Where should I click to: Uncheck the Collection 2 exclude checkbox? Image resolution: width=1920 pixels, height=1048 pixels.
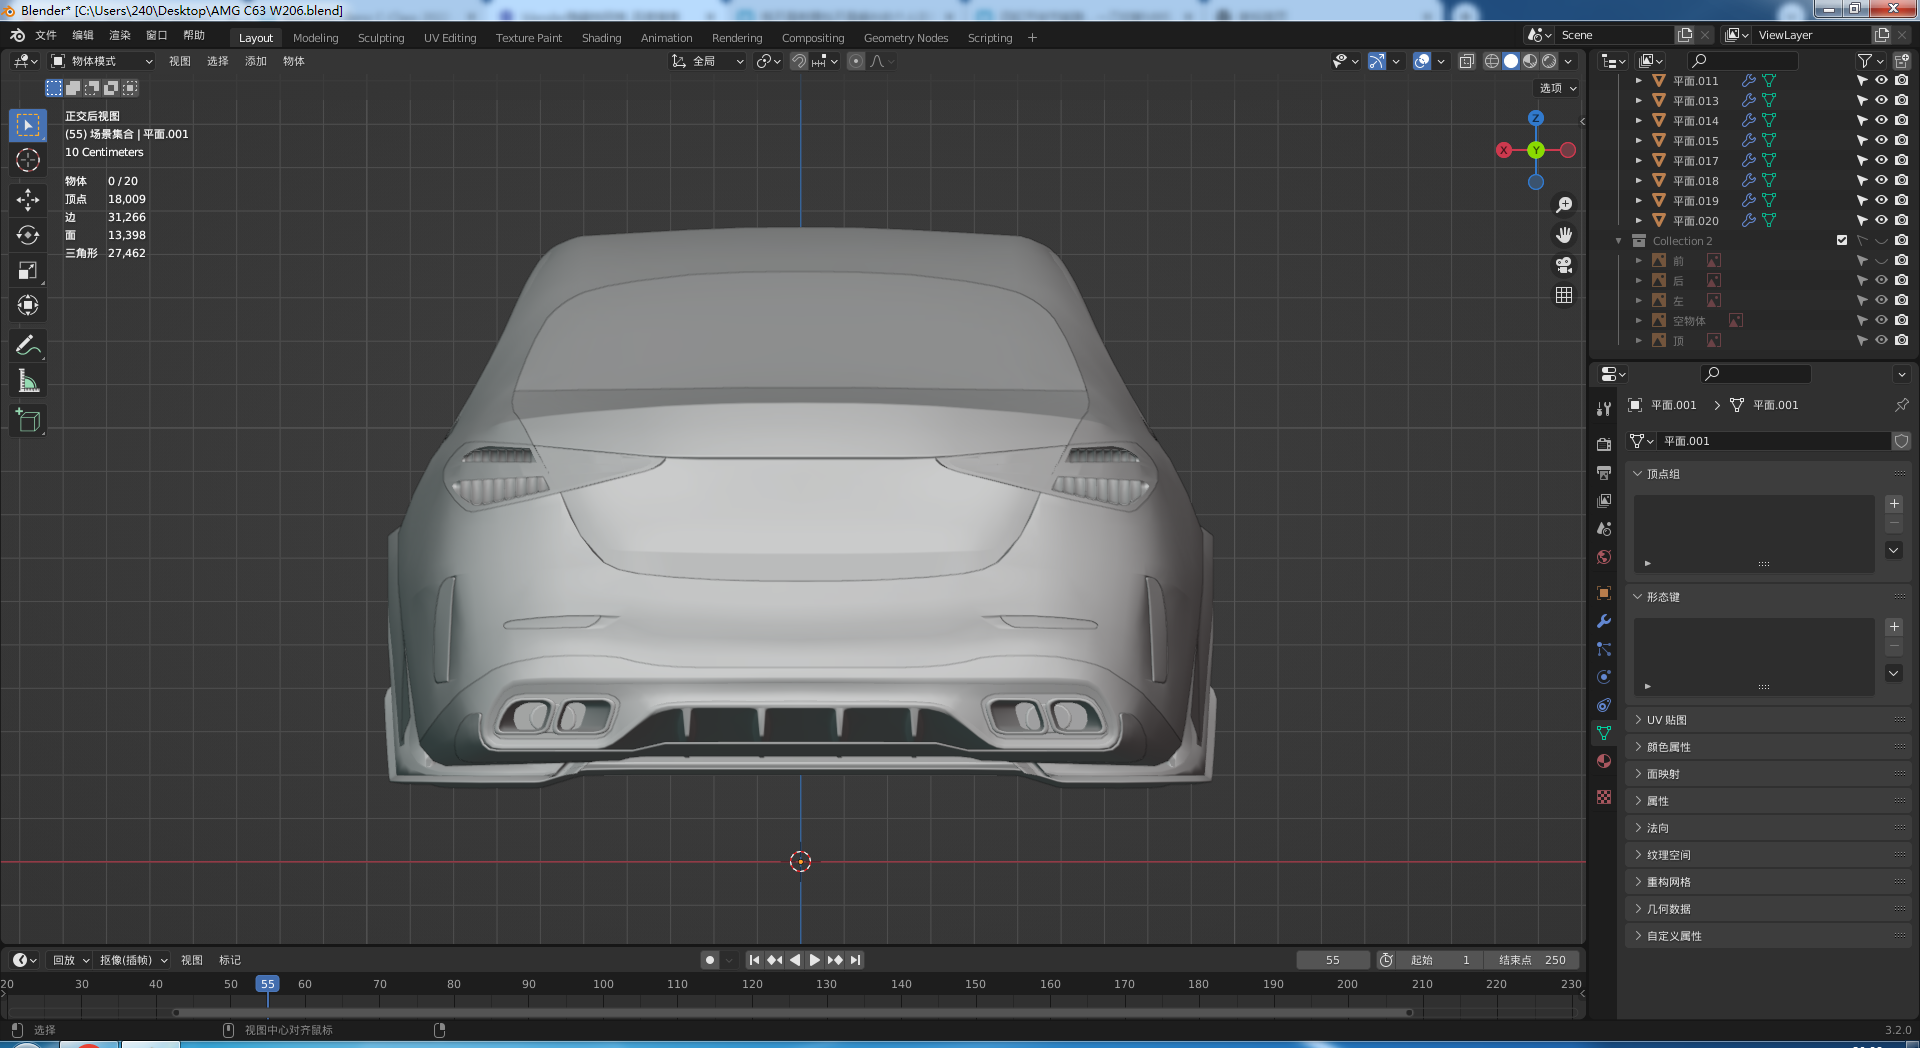coord(1842,241)
